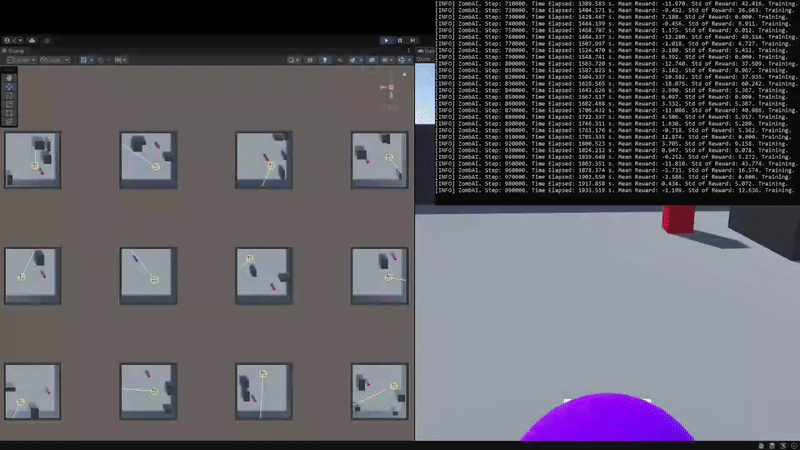Select third-row third training arena
800x450 pixels.
point(264,391)
